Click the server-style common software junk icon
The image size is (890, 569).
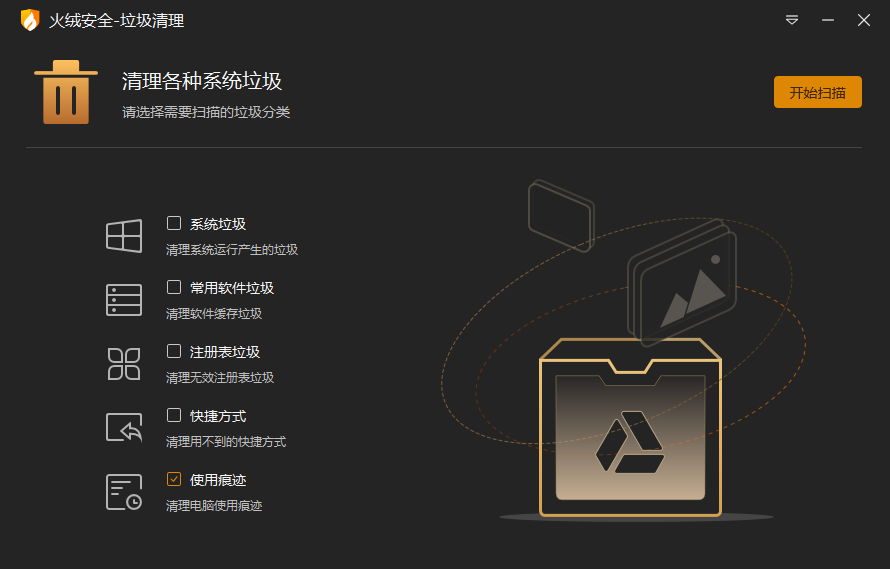click(x=124, y=300)
